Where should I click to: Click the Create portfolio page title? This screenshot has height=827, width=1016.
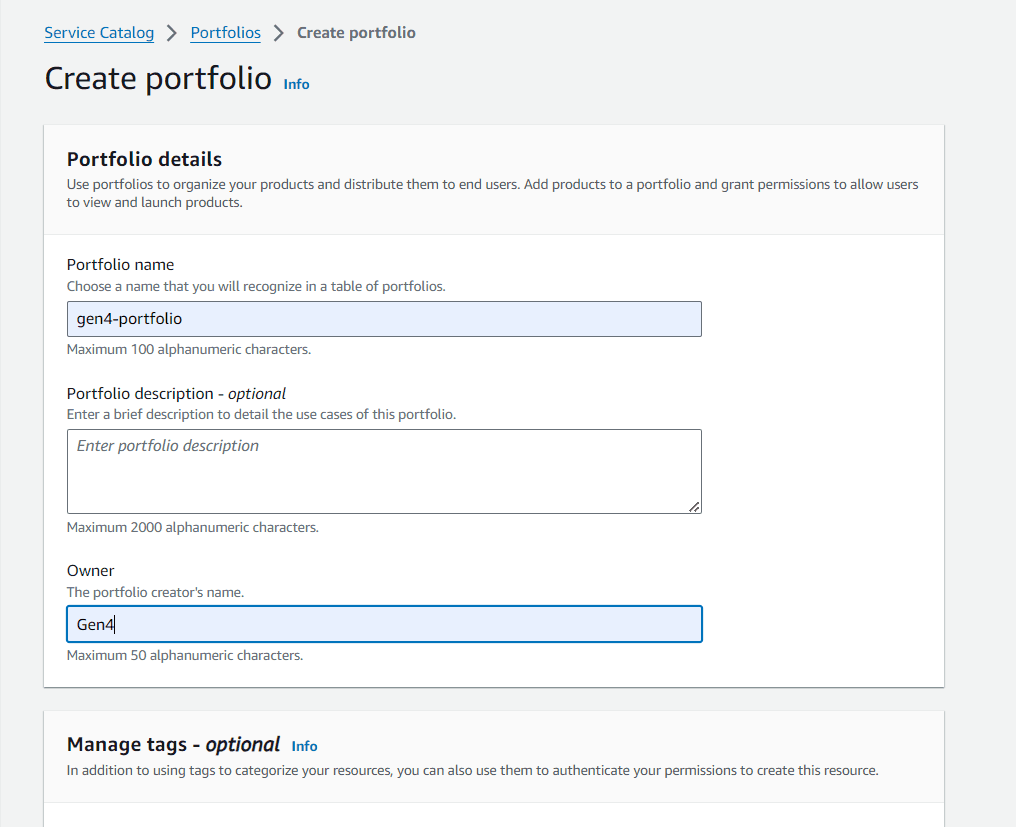click(158, 78)
